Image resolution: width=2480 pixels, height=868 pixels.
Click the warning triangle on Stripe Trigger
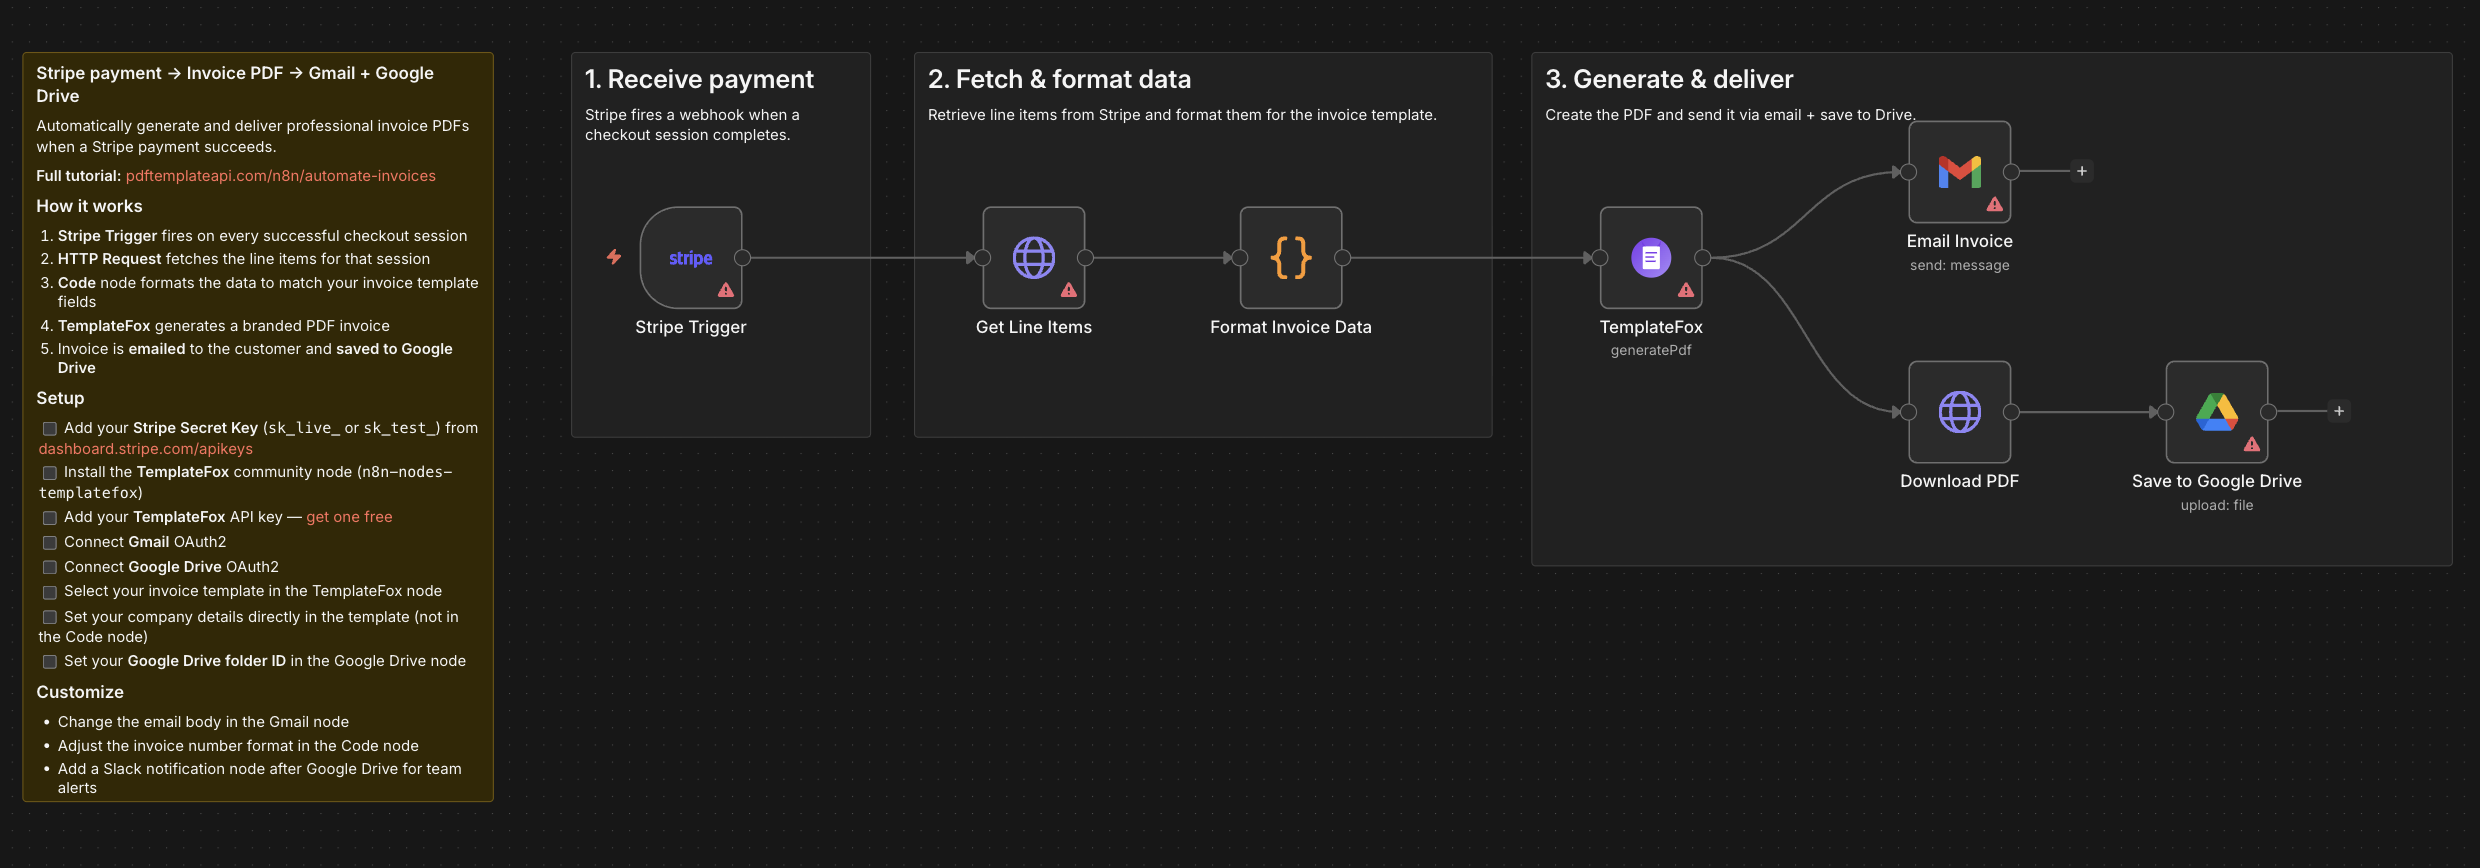click(726, 290)
